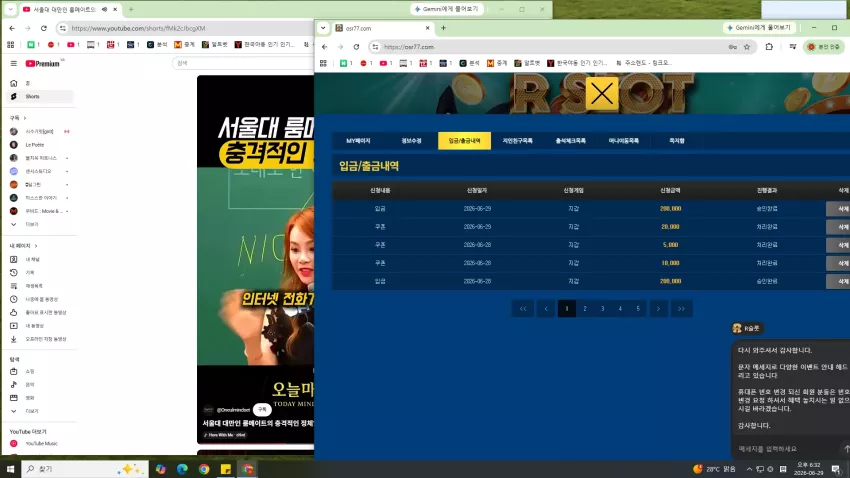Open Liked videos in YouTube sidebar
This screenshot has width=850, height=478.
pos(39,312)
